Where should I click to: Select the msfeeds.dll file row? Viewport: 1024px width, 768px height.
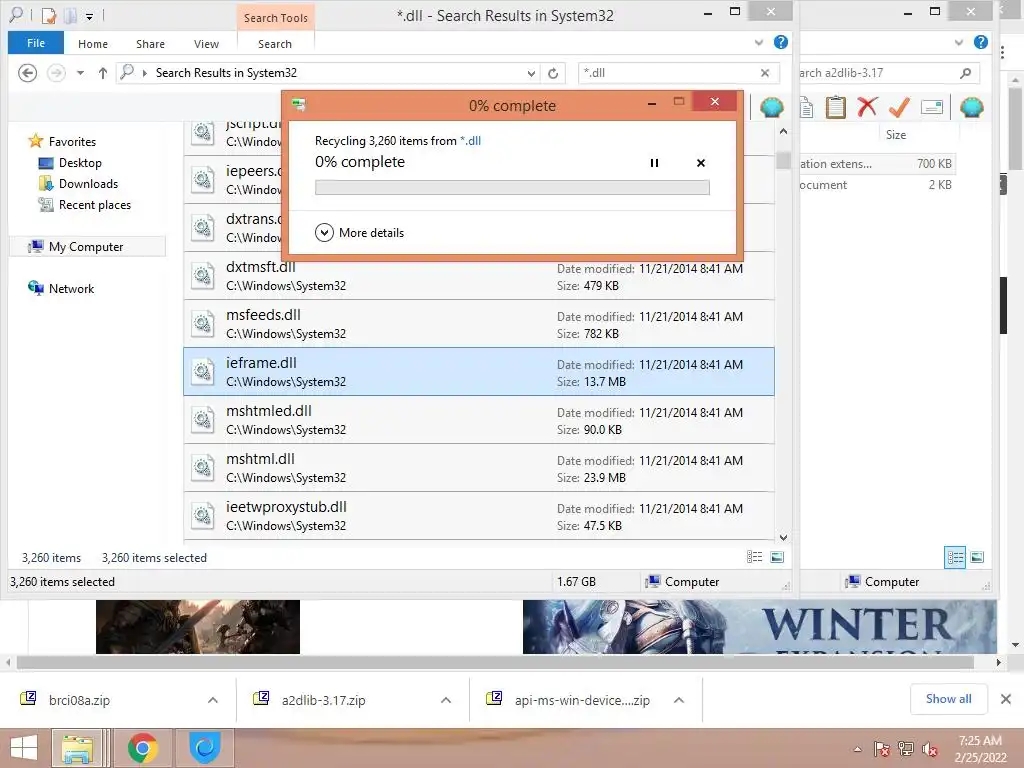[x=479, y=324]
